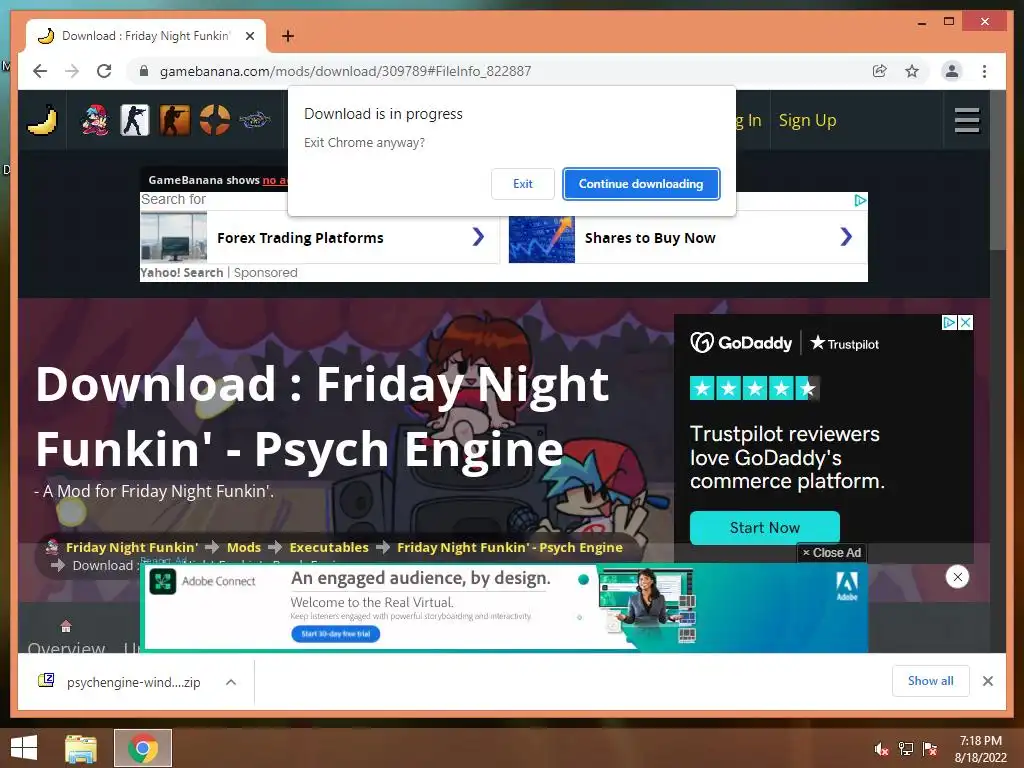Open the Windows Start button

24,748
